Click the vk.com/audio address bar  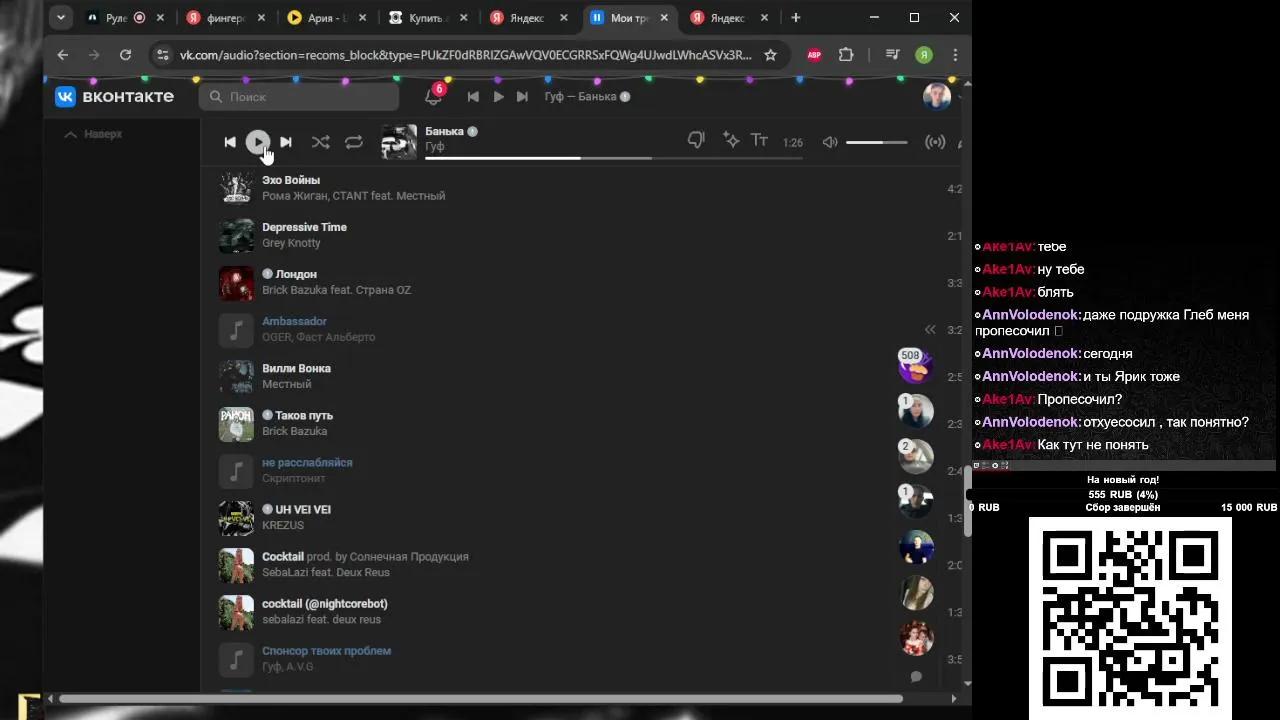click(465, 55)
